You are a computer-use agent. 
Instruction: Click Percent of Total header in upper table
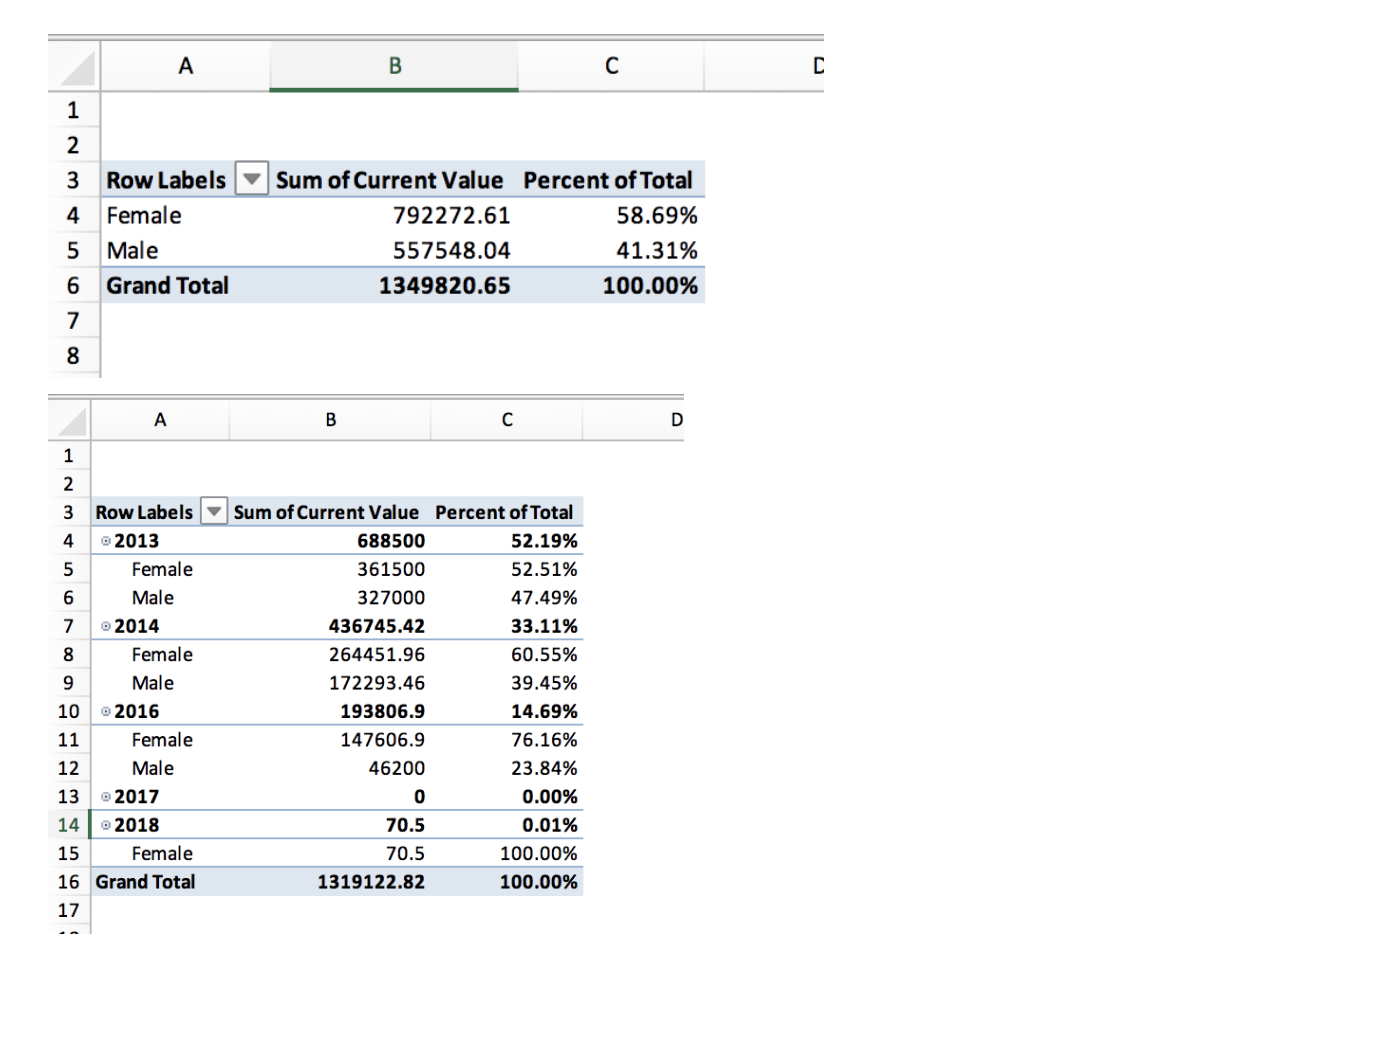point(608,180)
